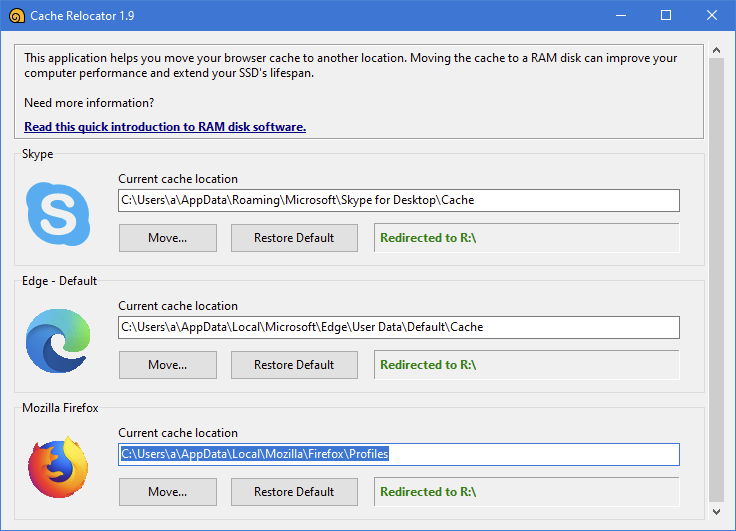The height and width of the screenshot is (531, 736).
Task: Click the Cache Relocator title bar app icon
Action: pyautogui.click(x=16, y=16)
